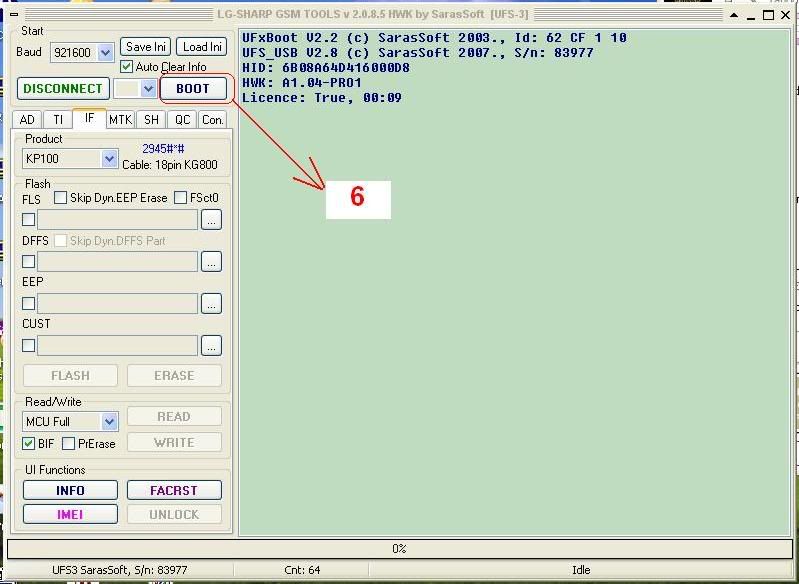799x584 pixels.
Task: Open the system menu icon in title bar
Action: click(x=14, y=14)
